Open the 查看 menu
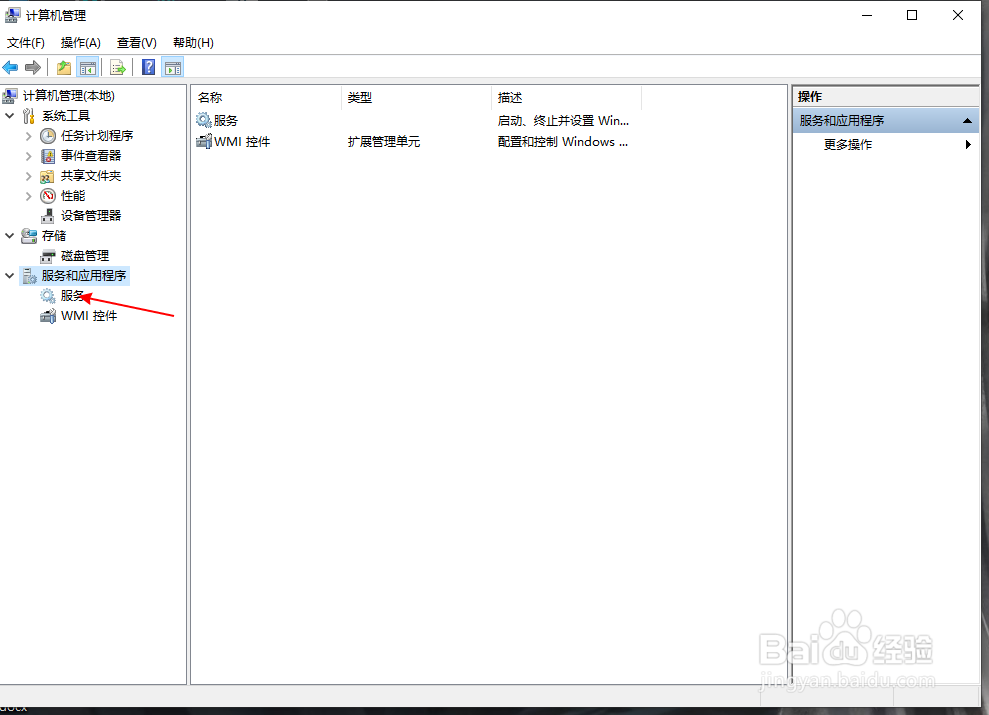The height and width of the screenshot is (715, 989). tap(136, 42)
